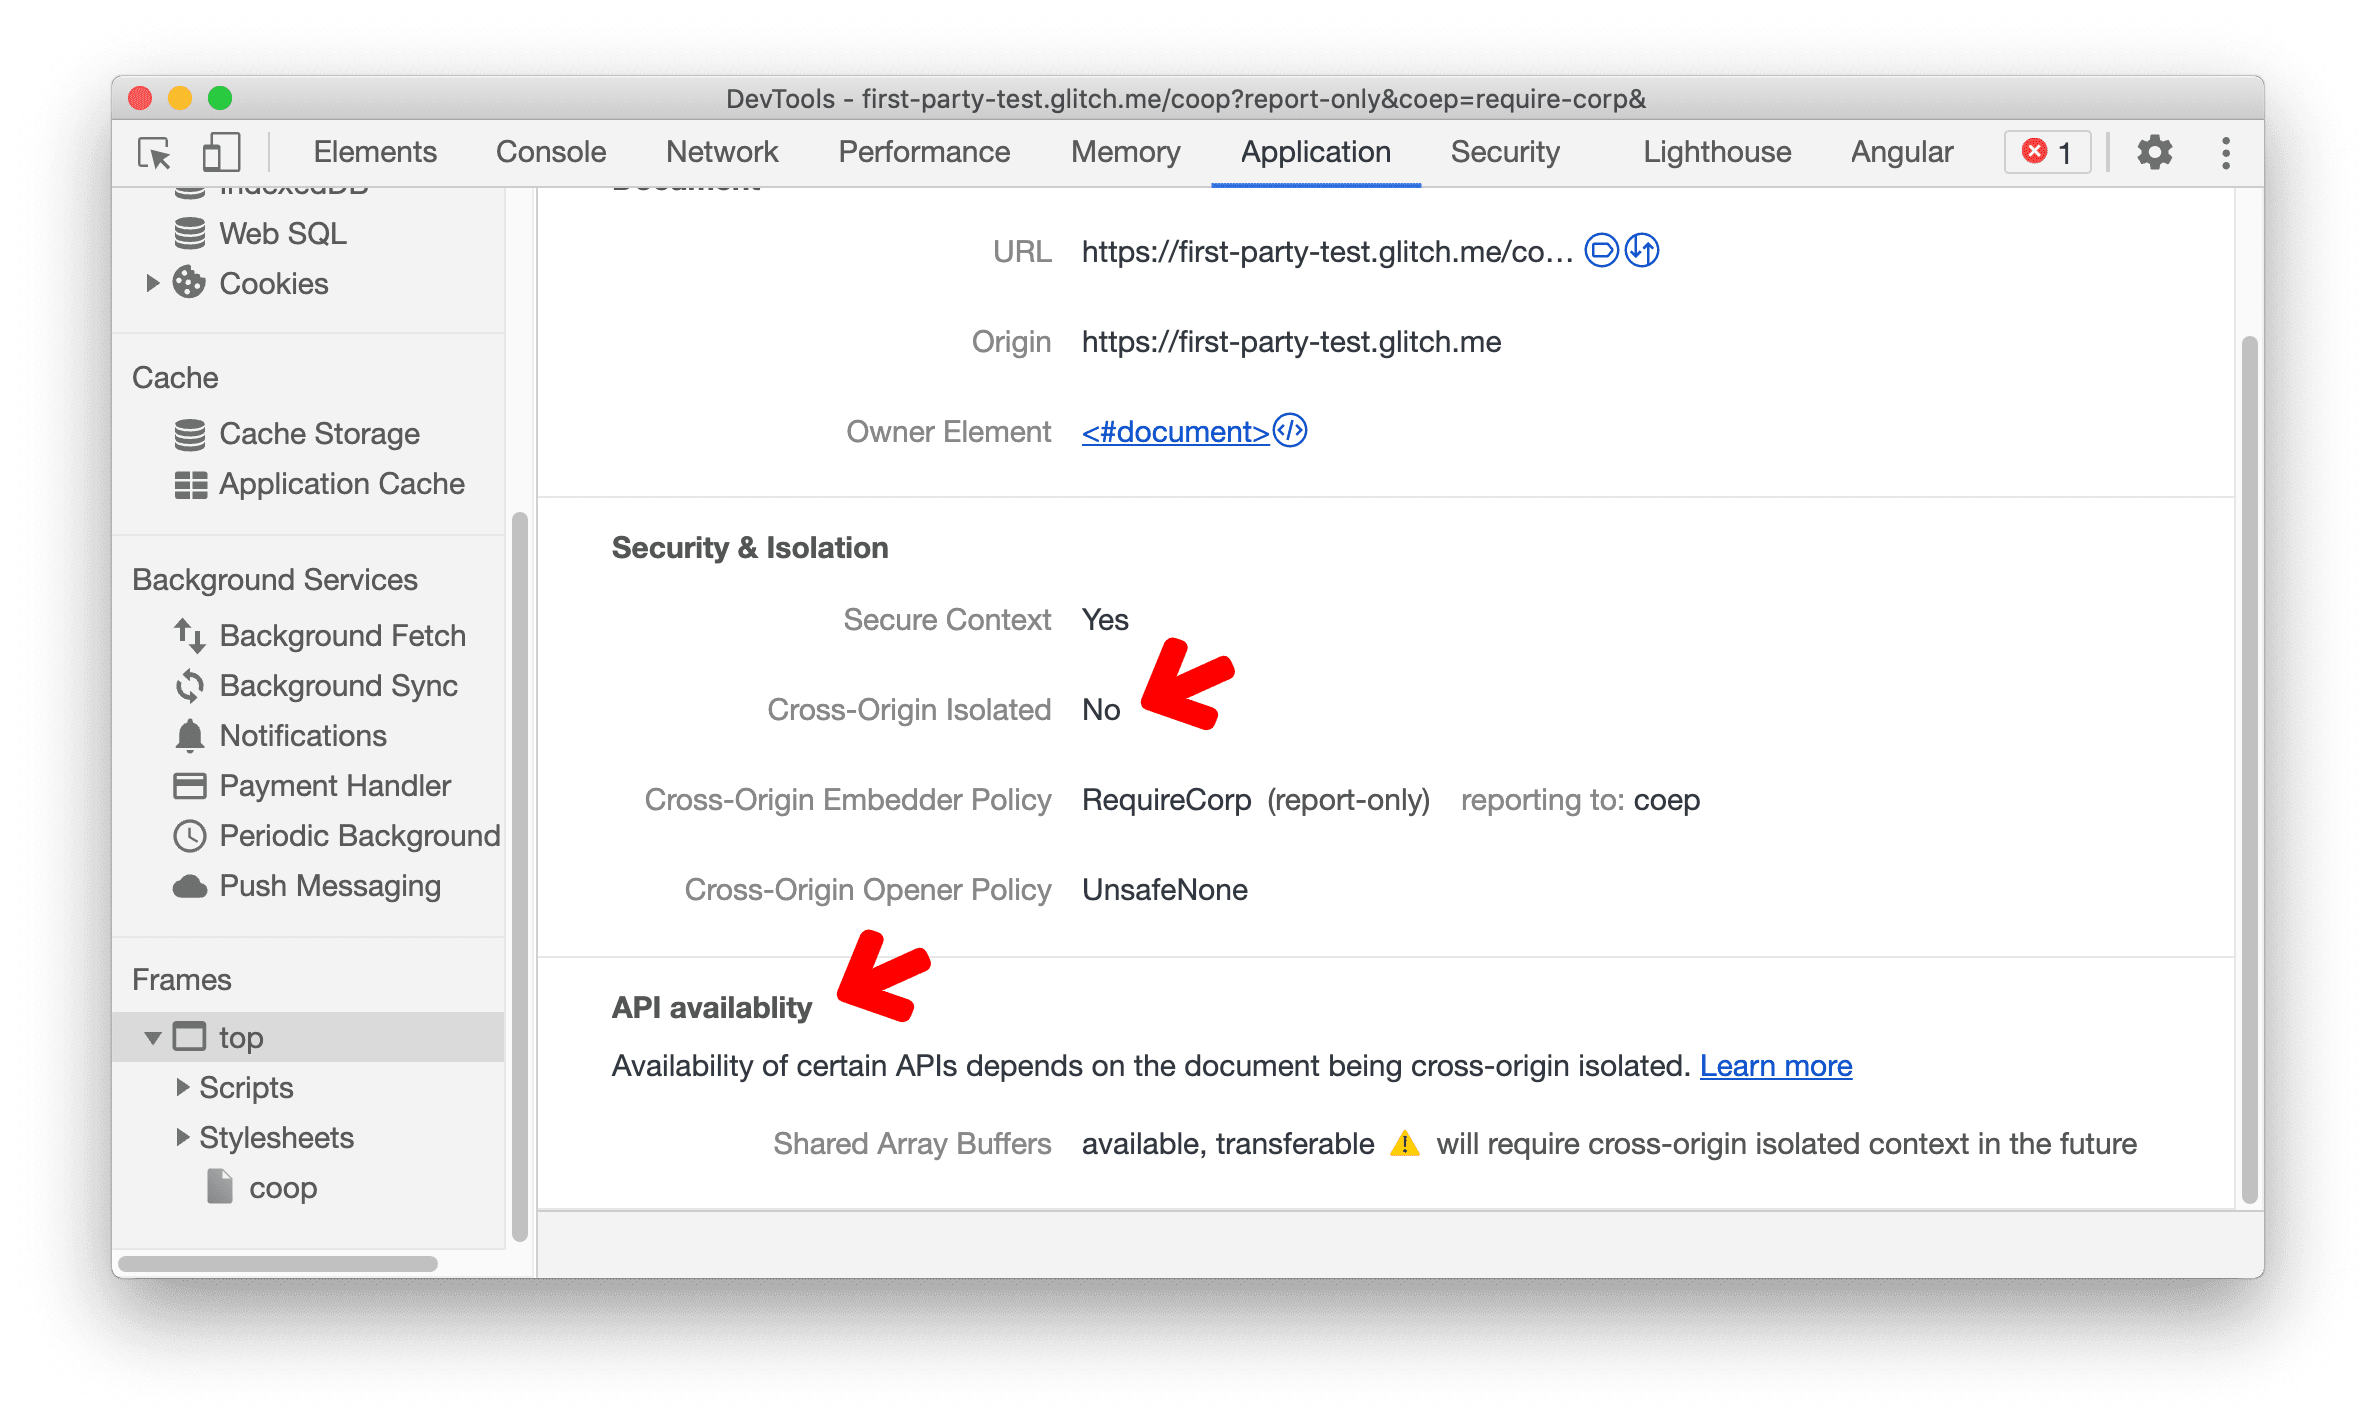Click the Owner Element inspect icon
2376x1426 pixels.
tap(1322, 431)
